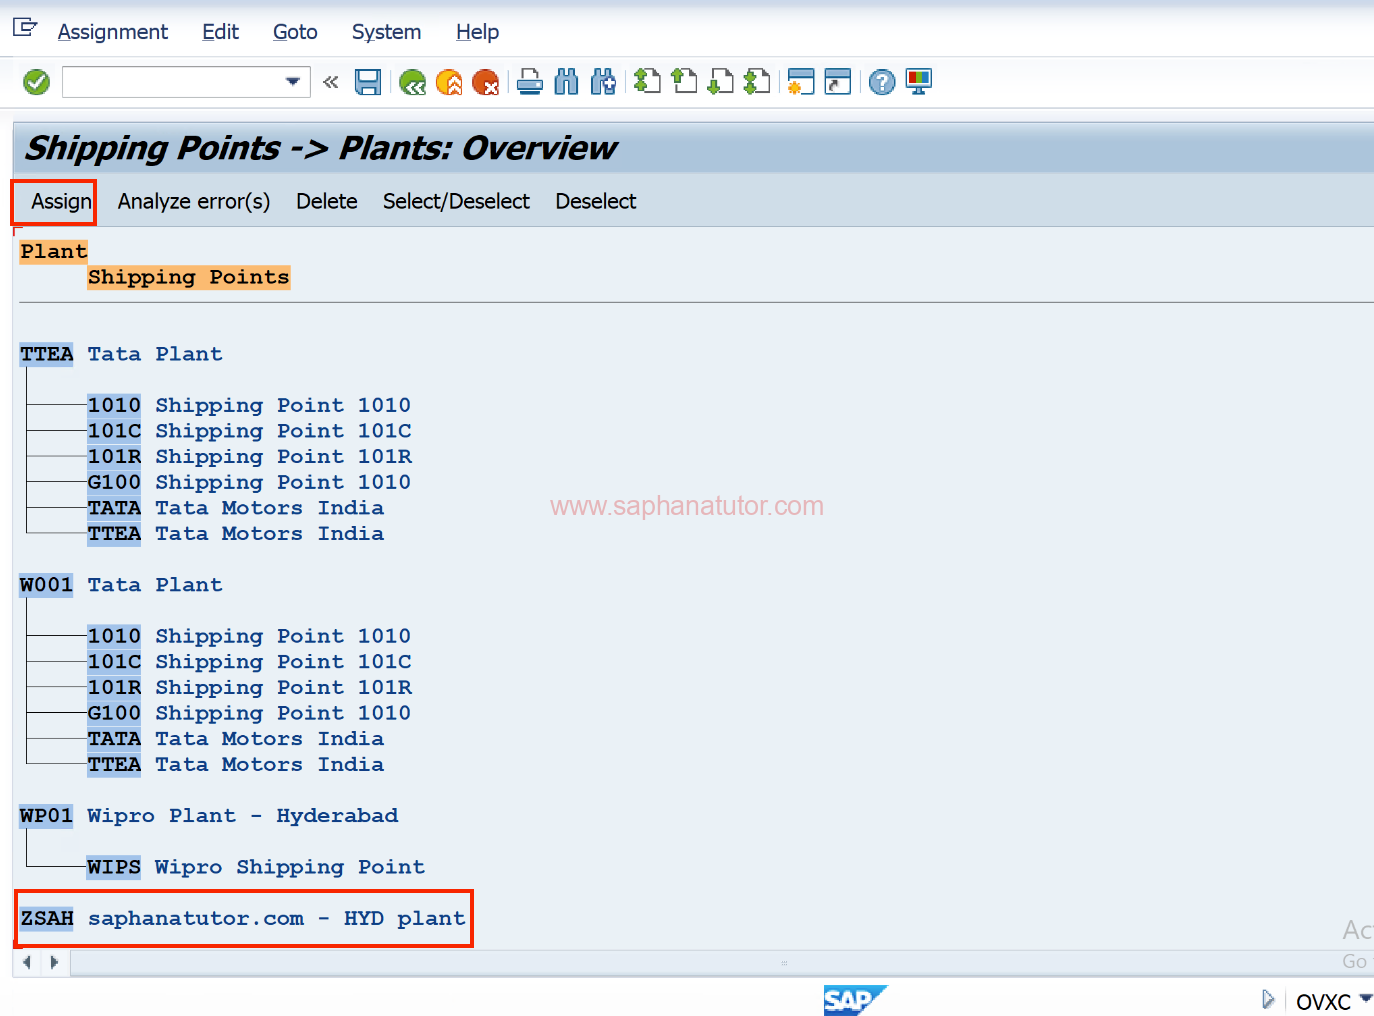Select plant ZSAH saphanatutor.com - HYD plant

(x=243, y=918)
